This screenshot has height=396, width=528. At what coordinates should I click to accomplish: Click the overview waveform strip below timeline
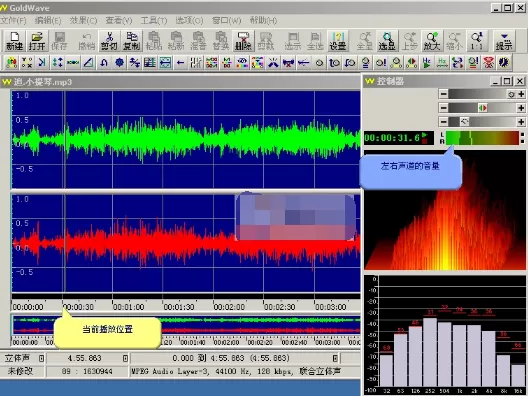coord(186,325)
